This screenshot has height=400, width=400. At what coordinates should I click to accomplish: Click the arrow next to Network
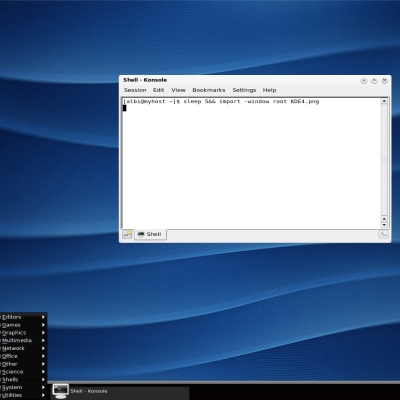(43, 348)
